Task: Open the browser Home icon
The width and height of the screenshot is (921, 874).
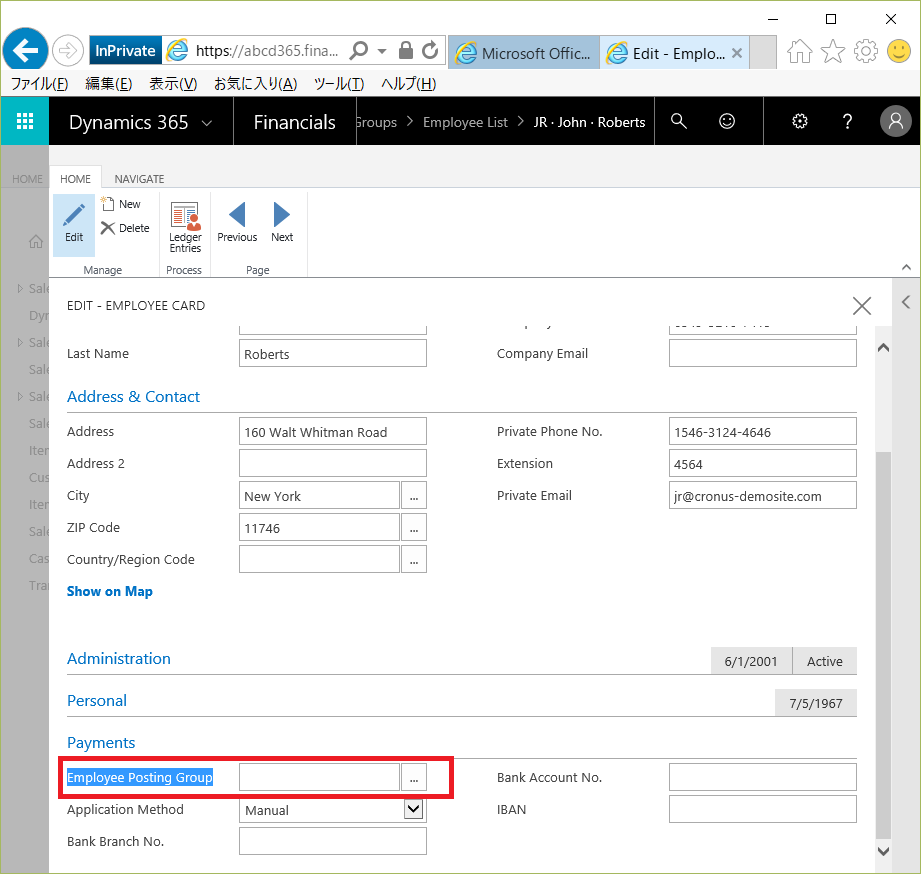Action: [x=799, y=51]
